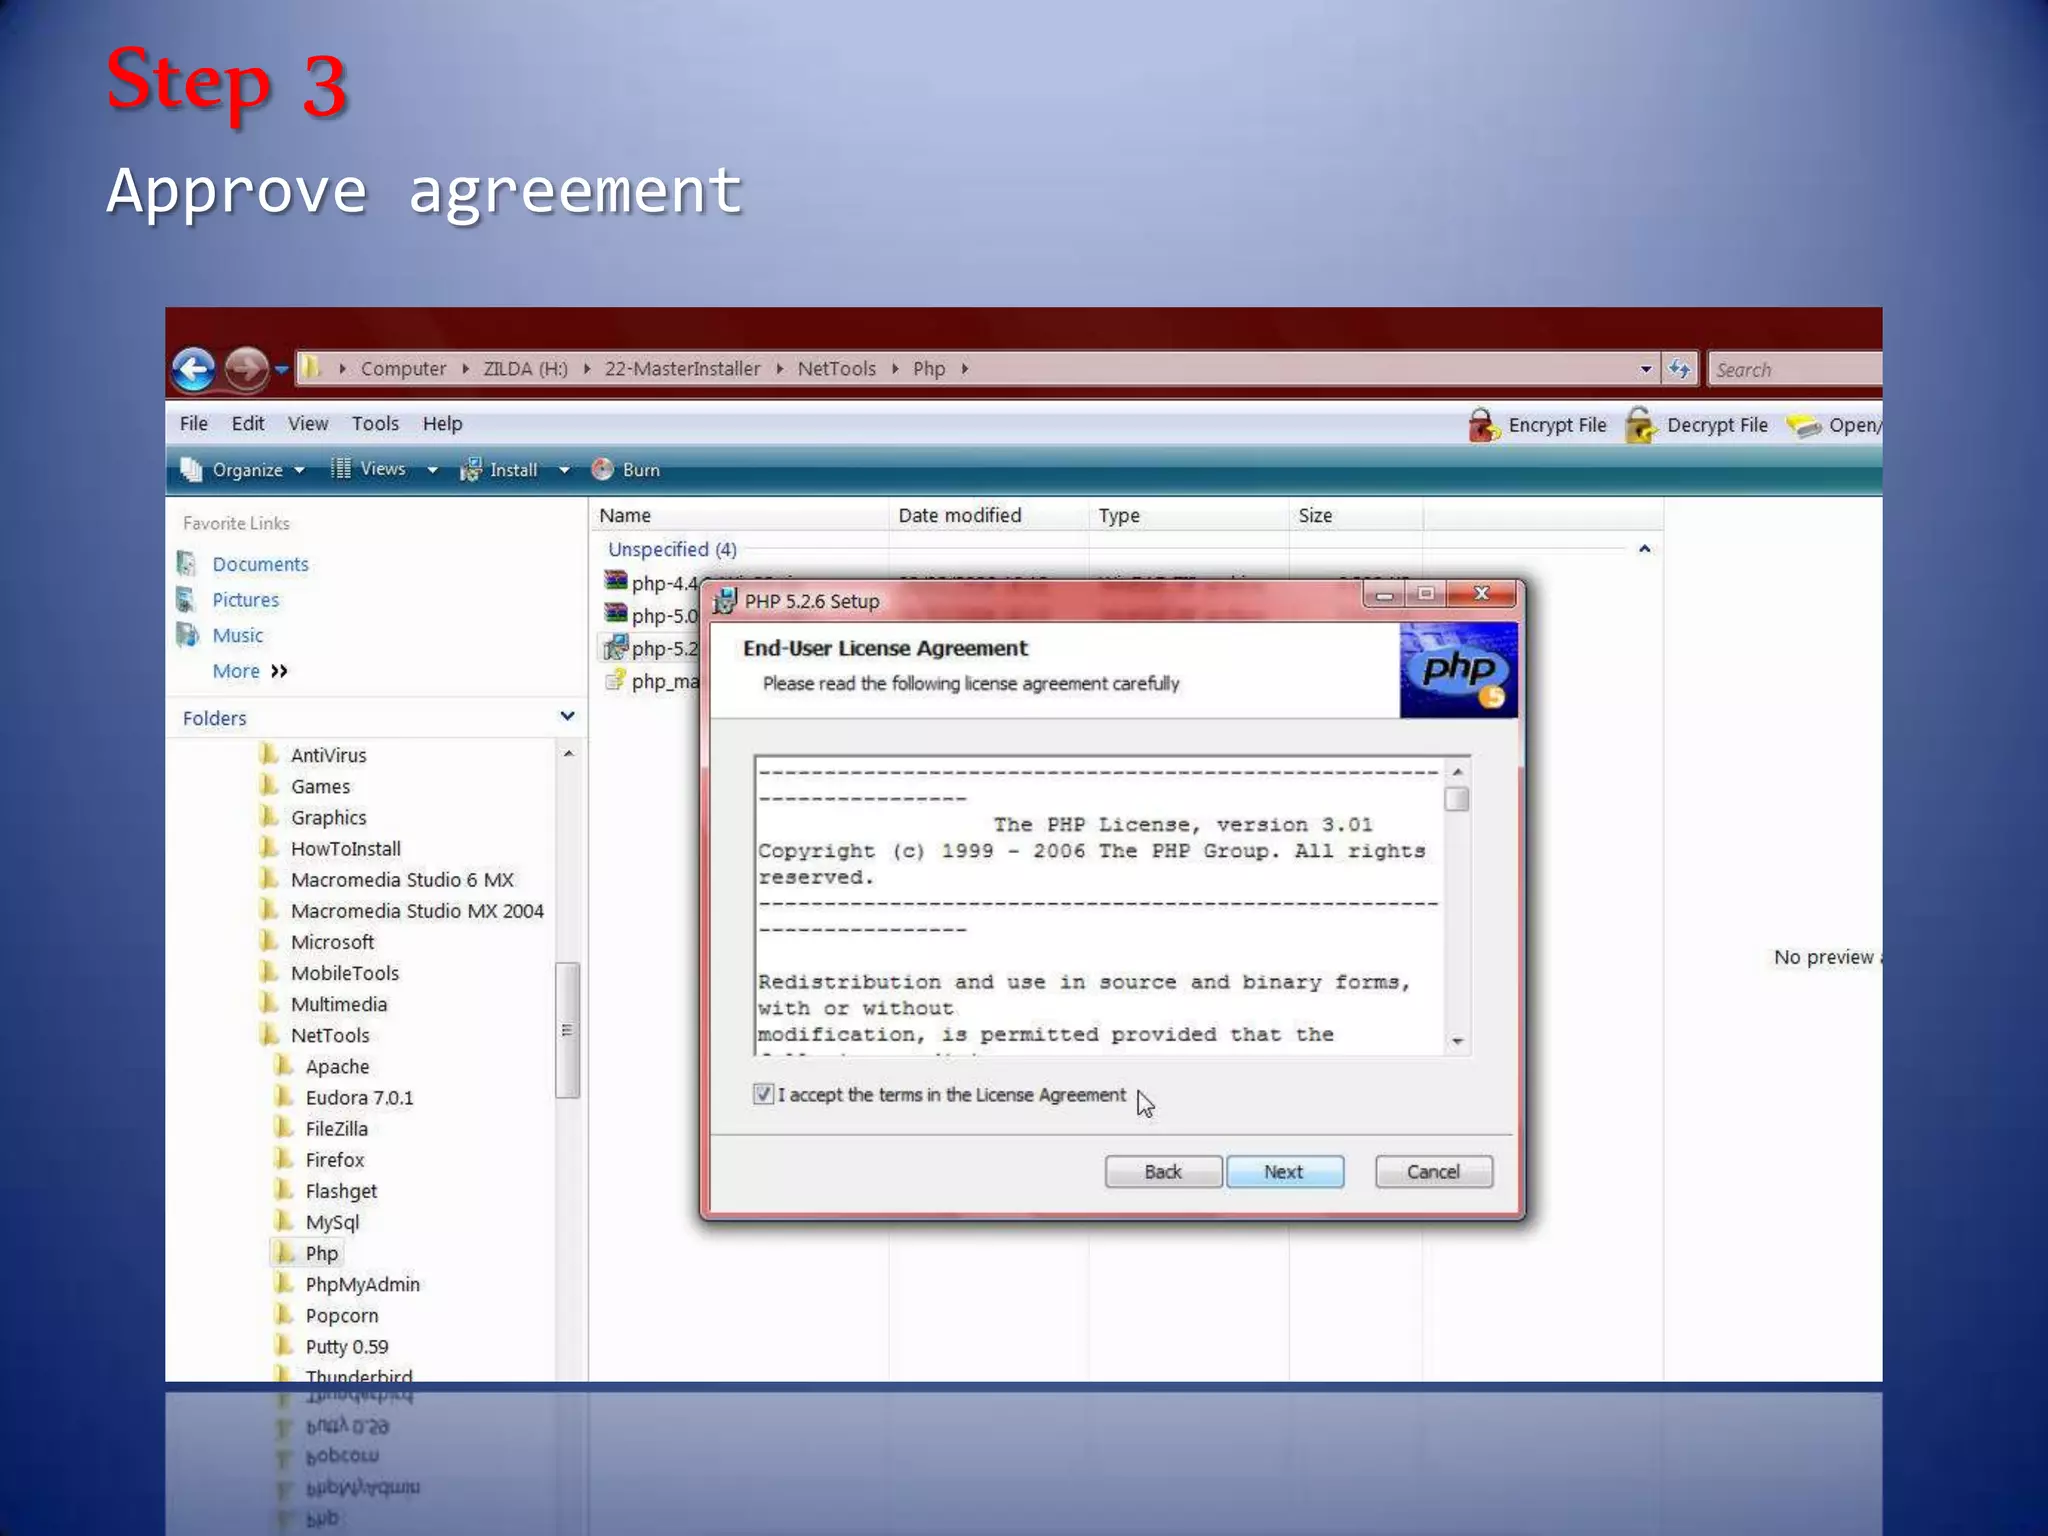The height and width of the screenshot is (1536, 2048).
Task: Open the File menu
Action: pyautogui.click(x=194, y=424)
